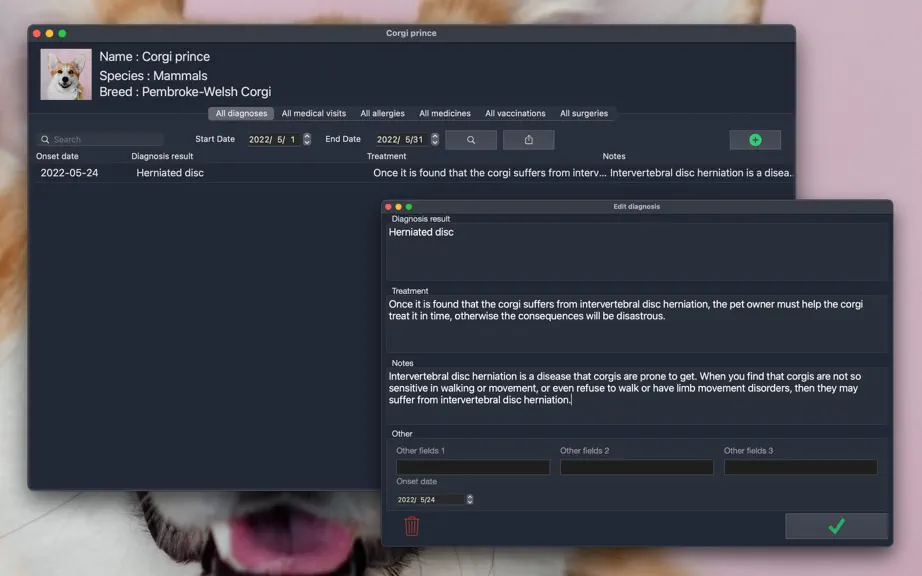Confirm edits with the green checkmark
The width and height of the screenshot is (922, 576).
(x=836, y=526)
